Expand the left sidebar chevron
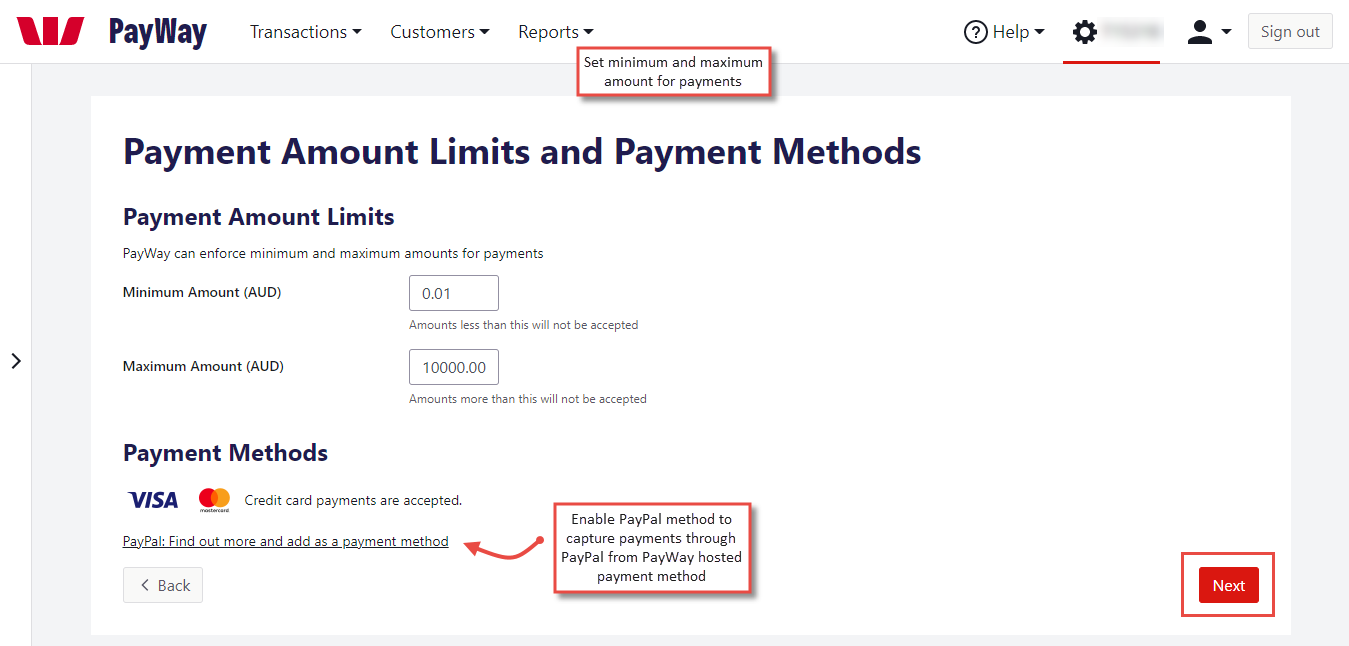 (16, 361)
